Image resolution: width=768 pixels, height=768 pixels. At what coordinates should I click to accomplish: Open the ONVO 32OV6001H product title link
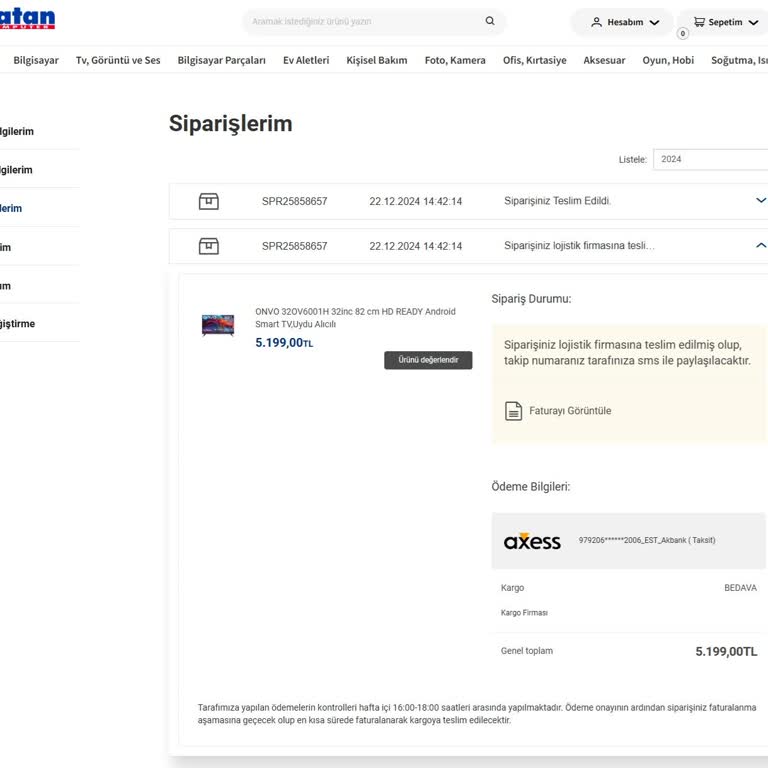point(355,318)
